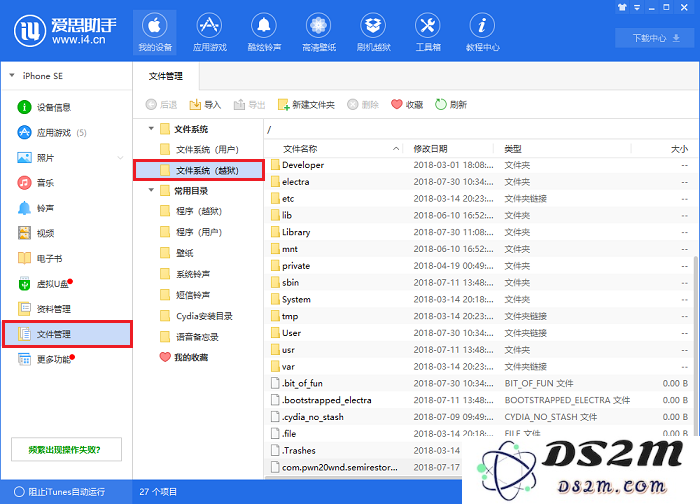Open title bar dropdown menu arrow

[x=637, y=7]
